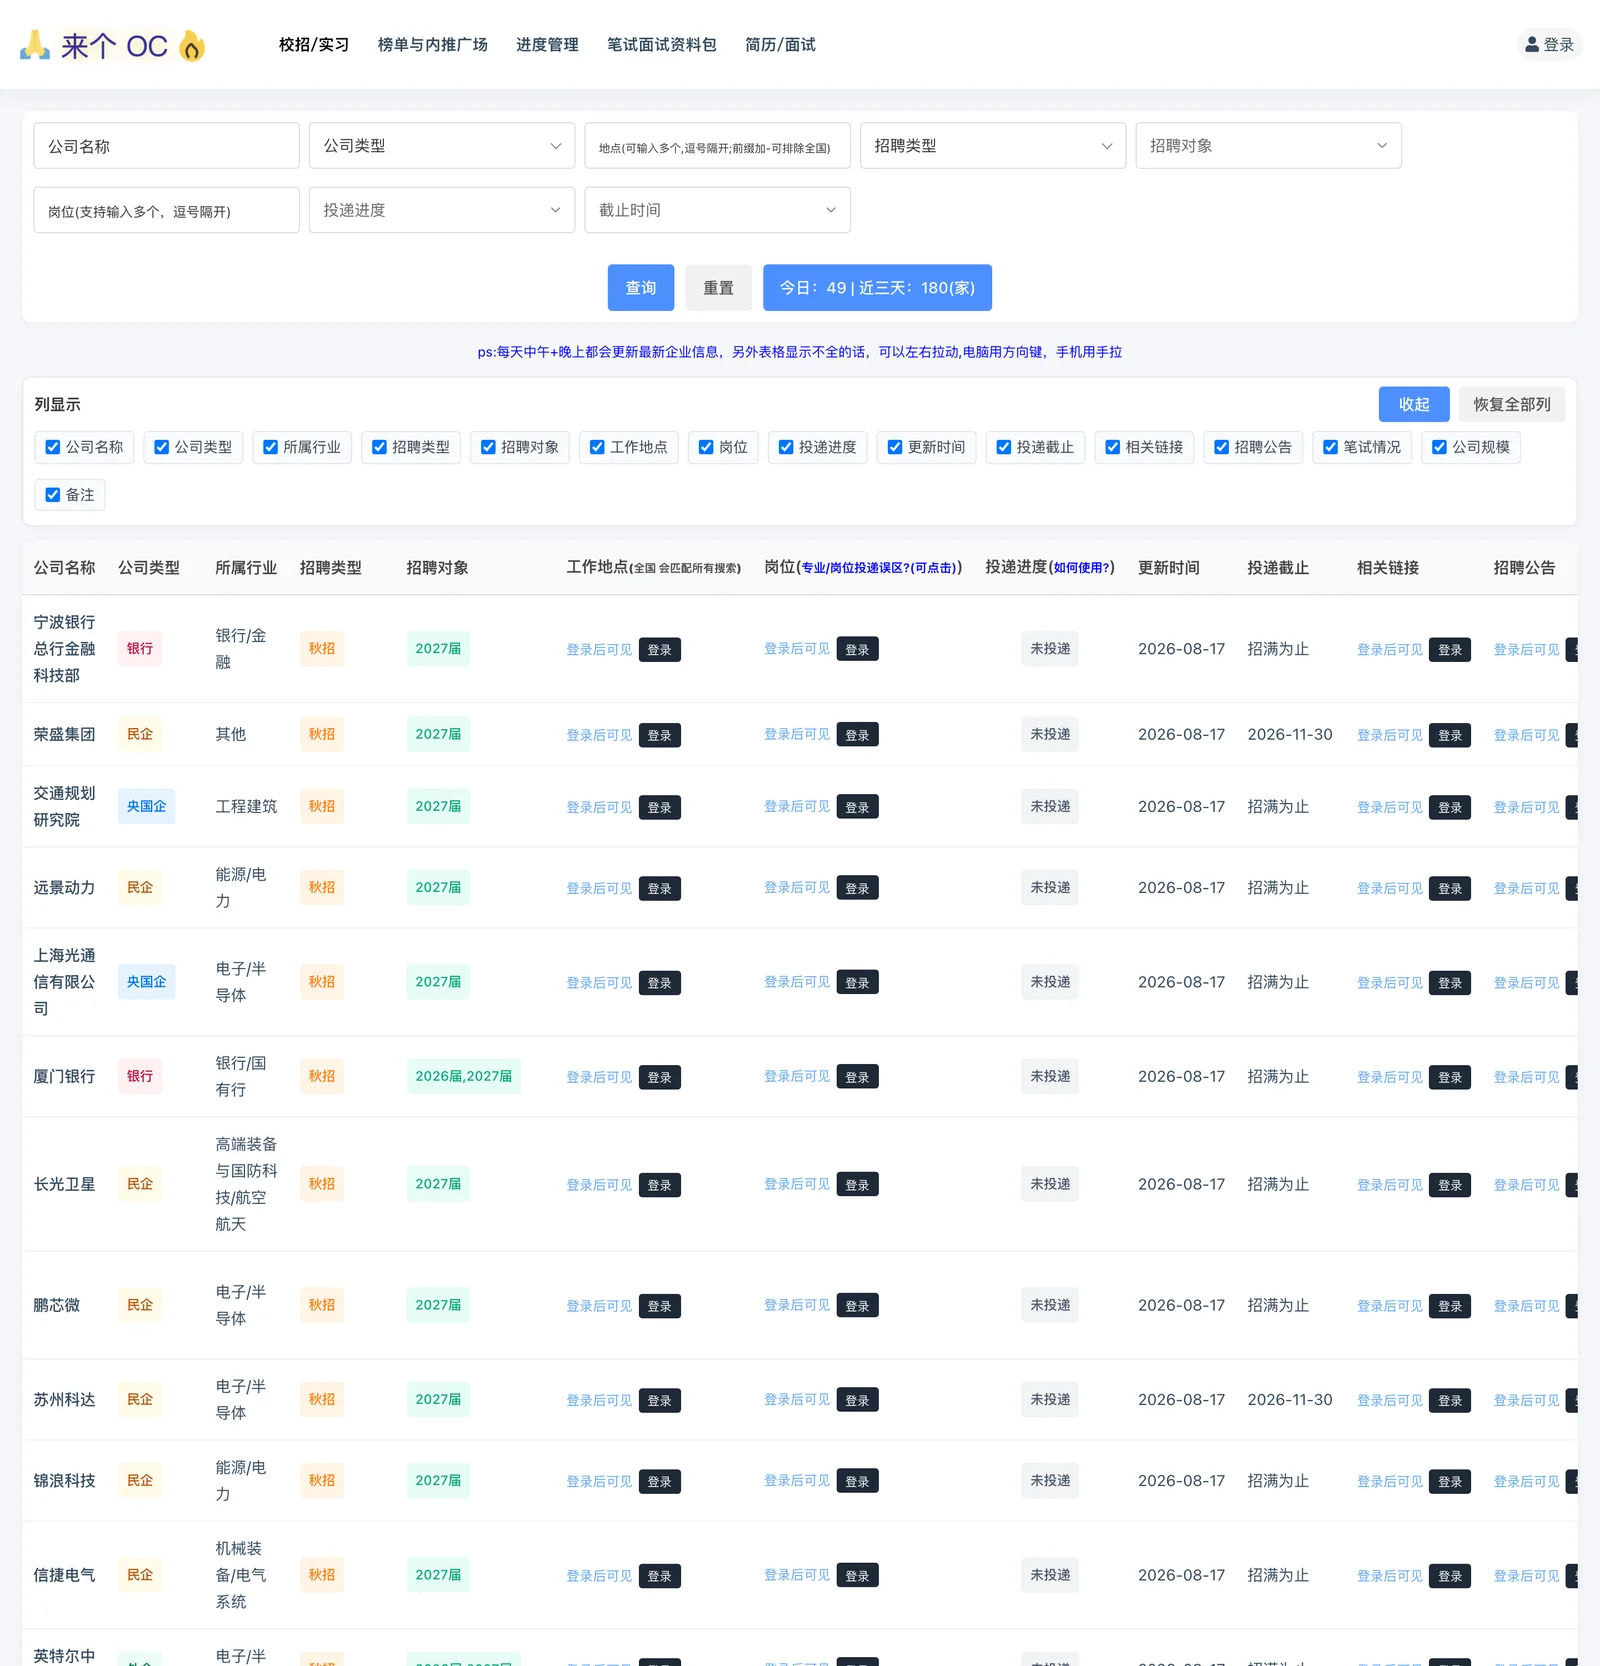Toggle the 投递进度 column checkbox
Screen dimensions: 1600x1666
click(786, 447)
